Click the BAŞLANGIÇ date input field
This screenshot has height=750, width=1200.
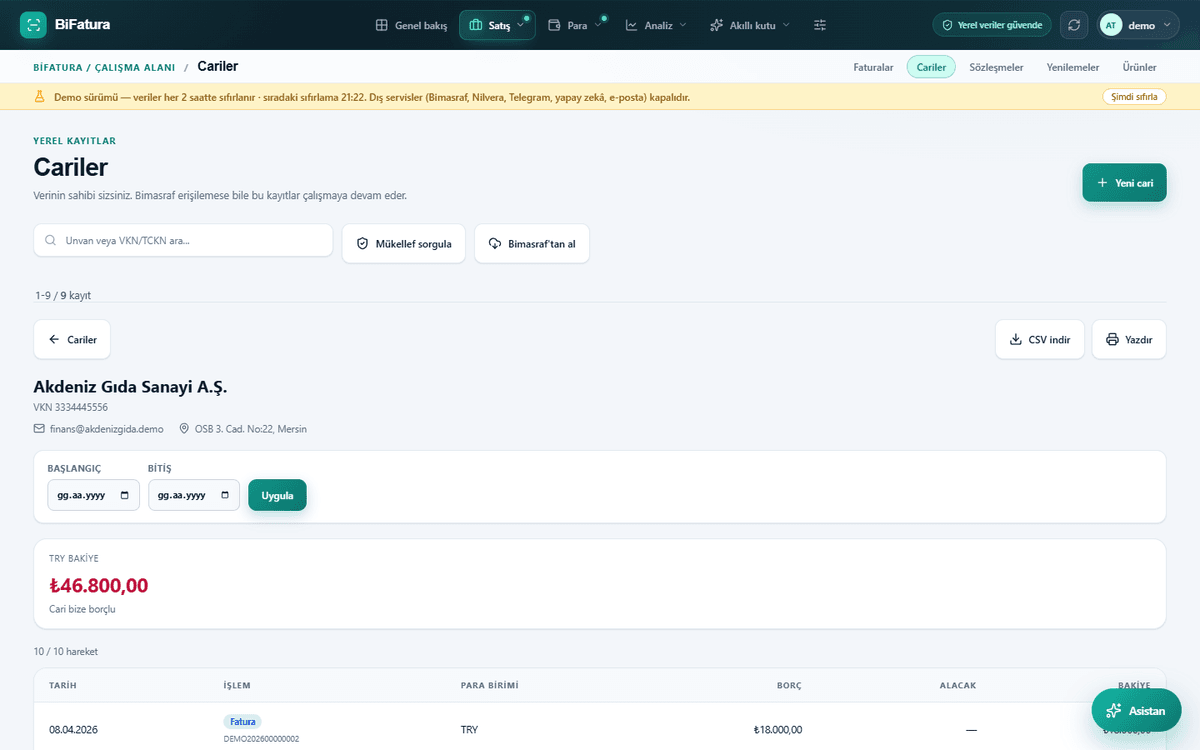coord(94,495)
